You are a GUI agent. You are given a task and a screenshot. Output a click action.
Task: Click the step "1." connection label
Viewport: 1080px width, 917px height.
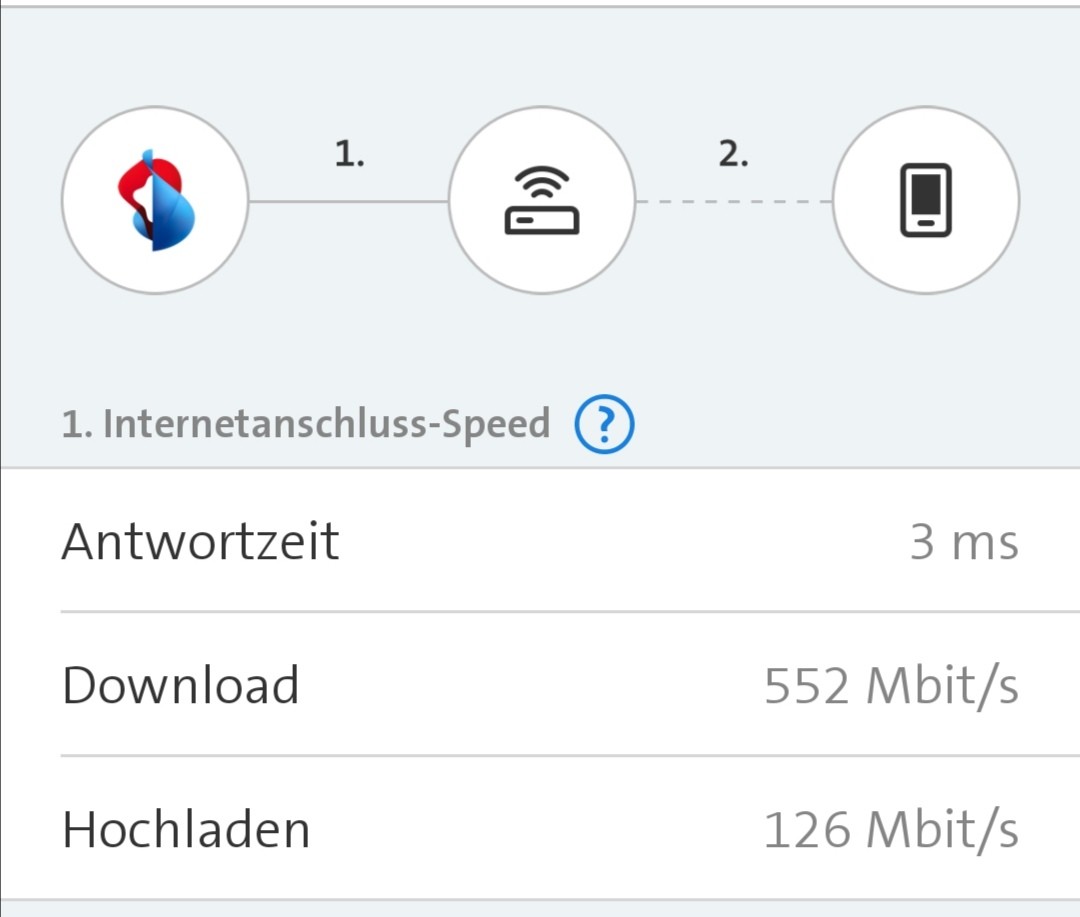coord(349,154)
